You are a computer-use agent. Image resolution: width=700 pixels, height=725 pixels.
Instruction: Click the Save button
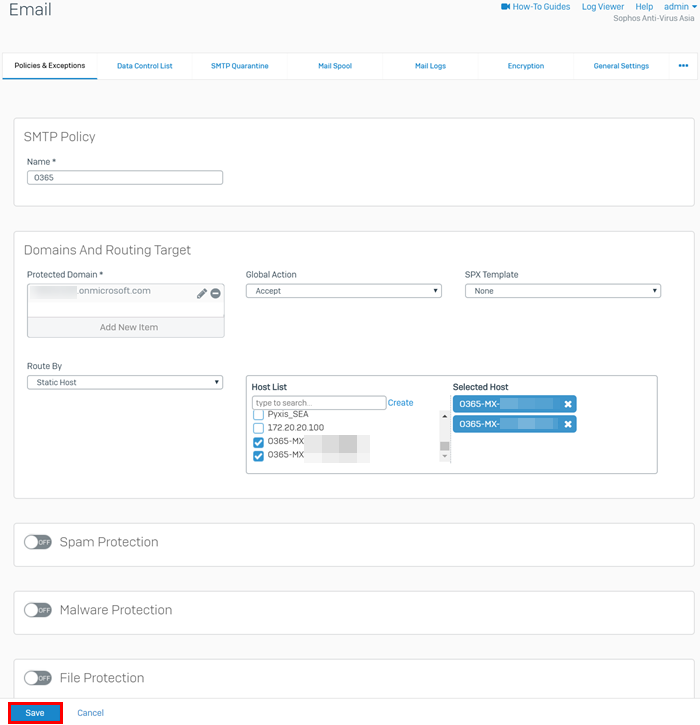tap(35, 713)
